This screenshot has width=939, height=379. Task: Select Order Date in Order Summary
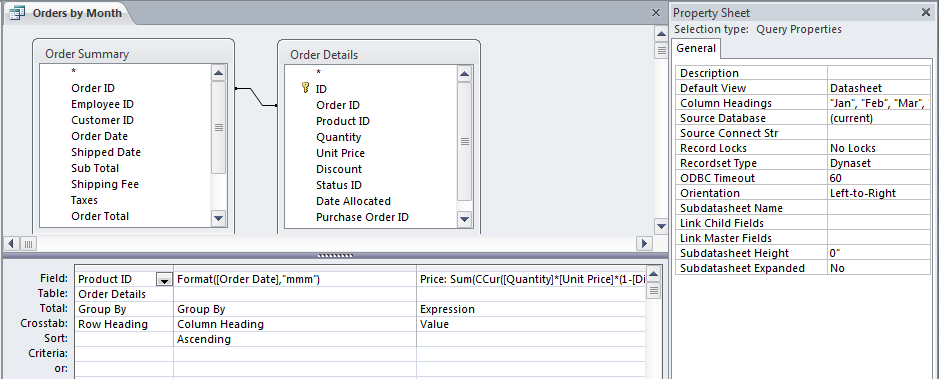click(x=99, y=137)
